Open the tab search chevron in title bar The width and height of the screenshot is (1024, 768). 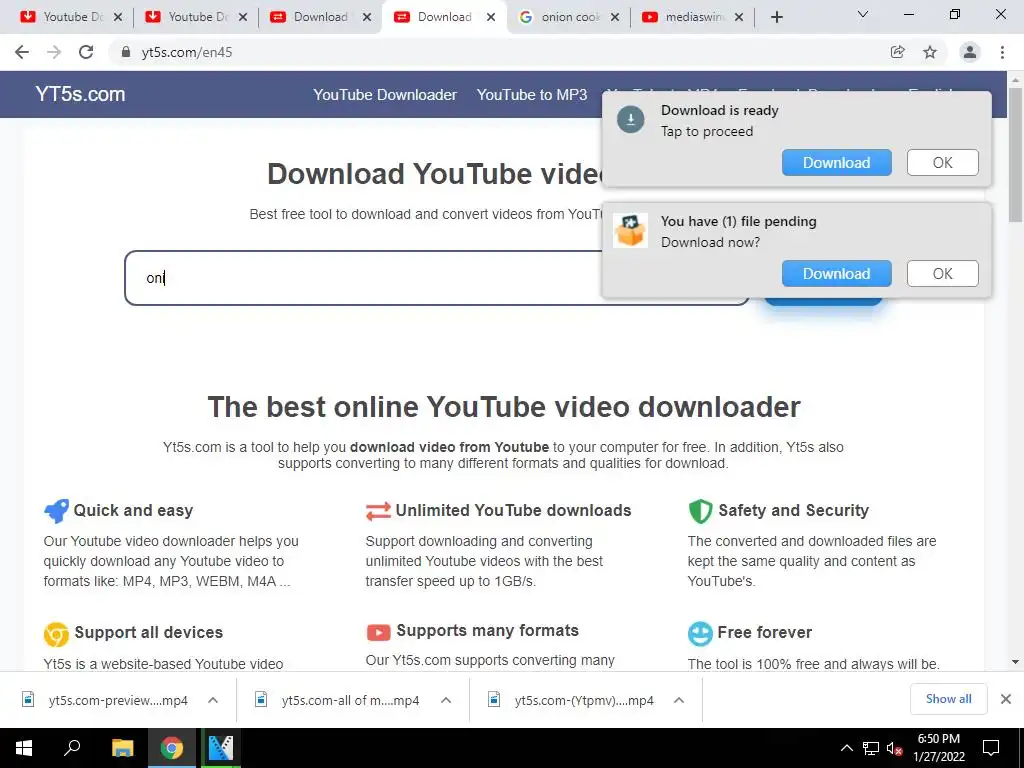pos(863,14)
